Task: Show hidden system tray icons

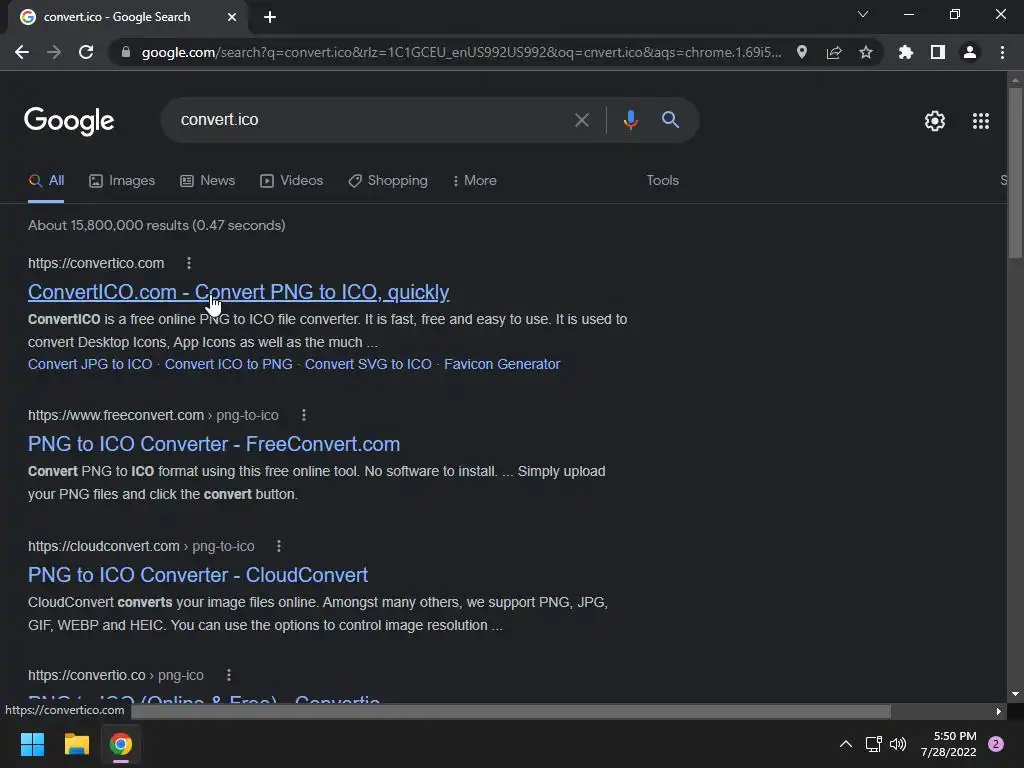Action: (x=846, y=744)
